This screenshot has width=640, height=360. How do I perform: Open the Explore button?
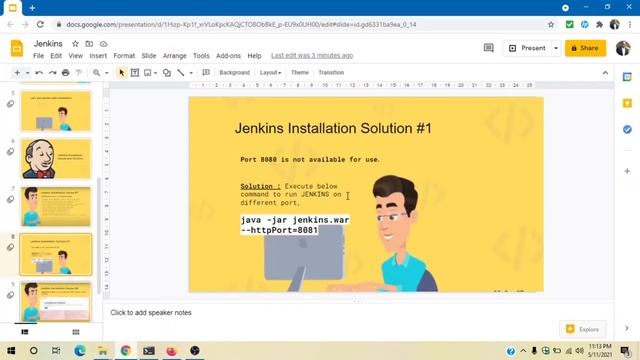tap(583, 329)
